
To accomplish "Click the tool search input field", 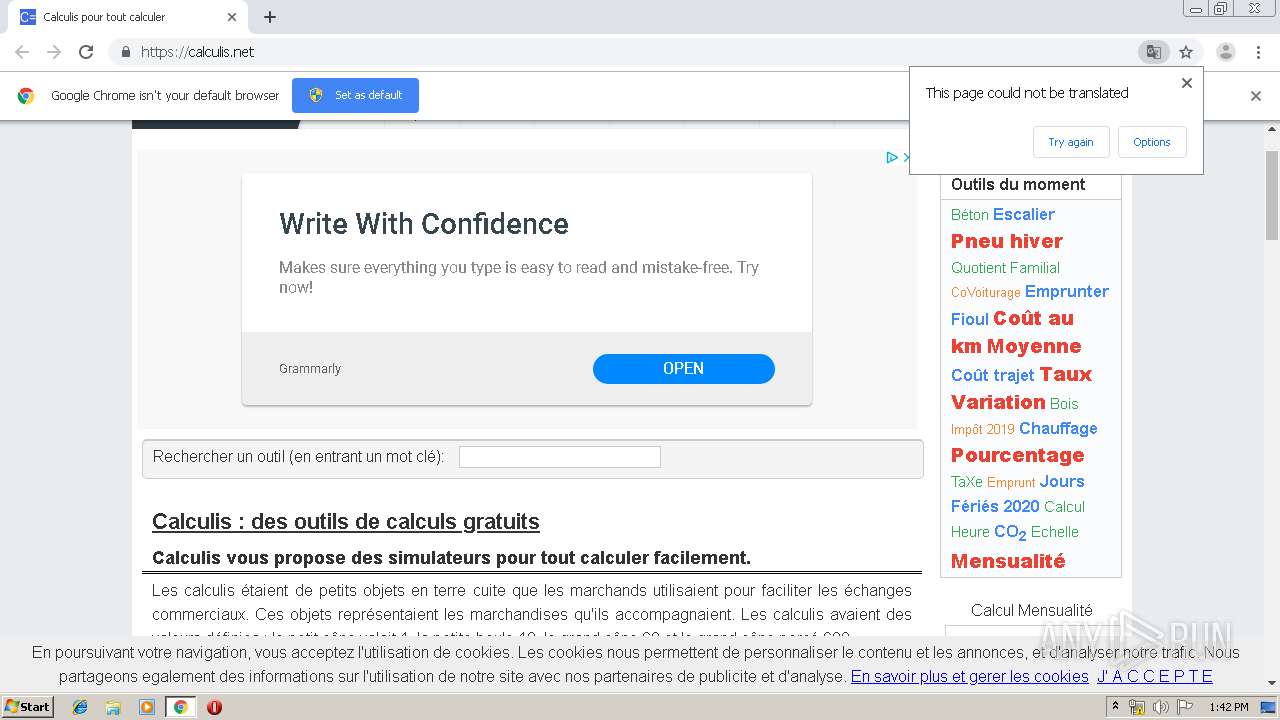I will 560,457.
